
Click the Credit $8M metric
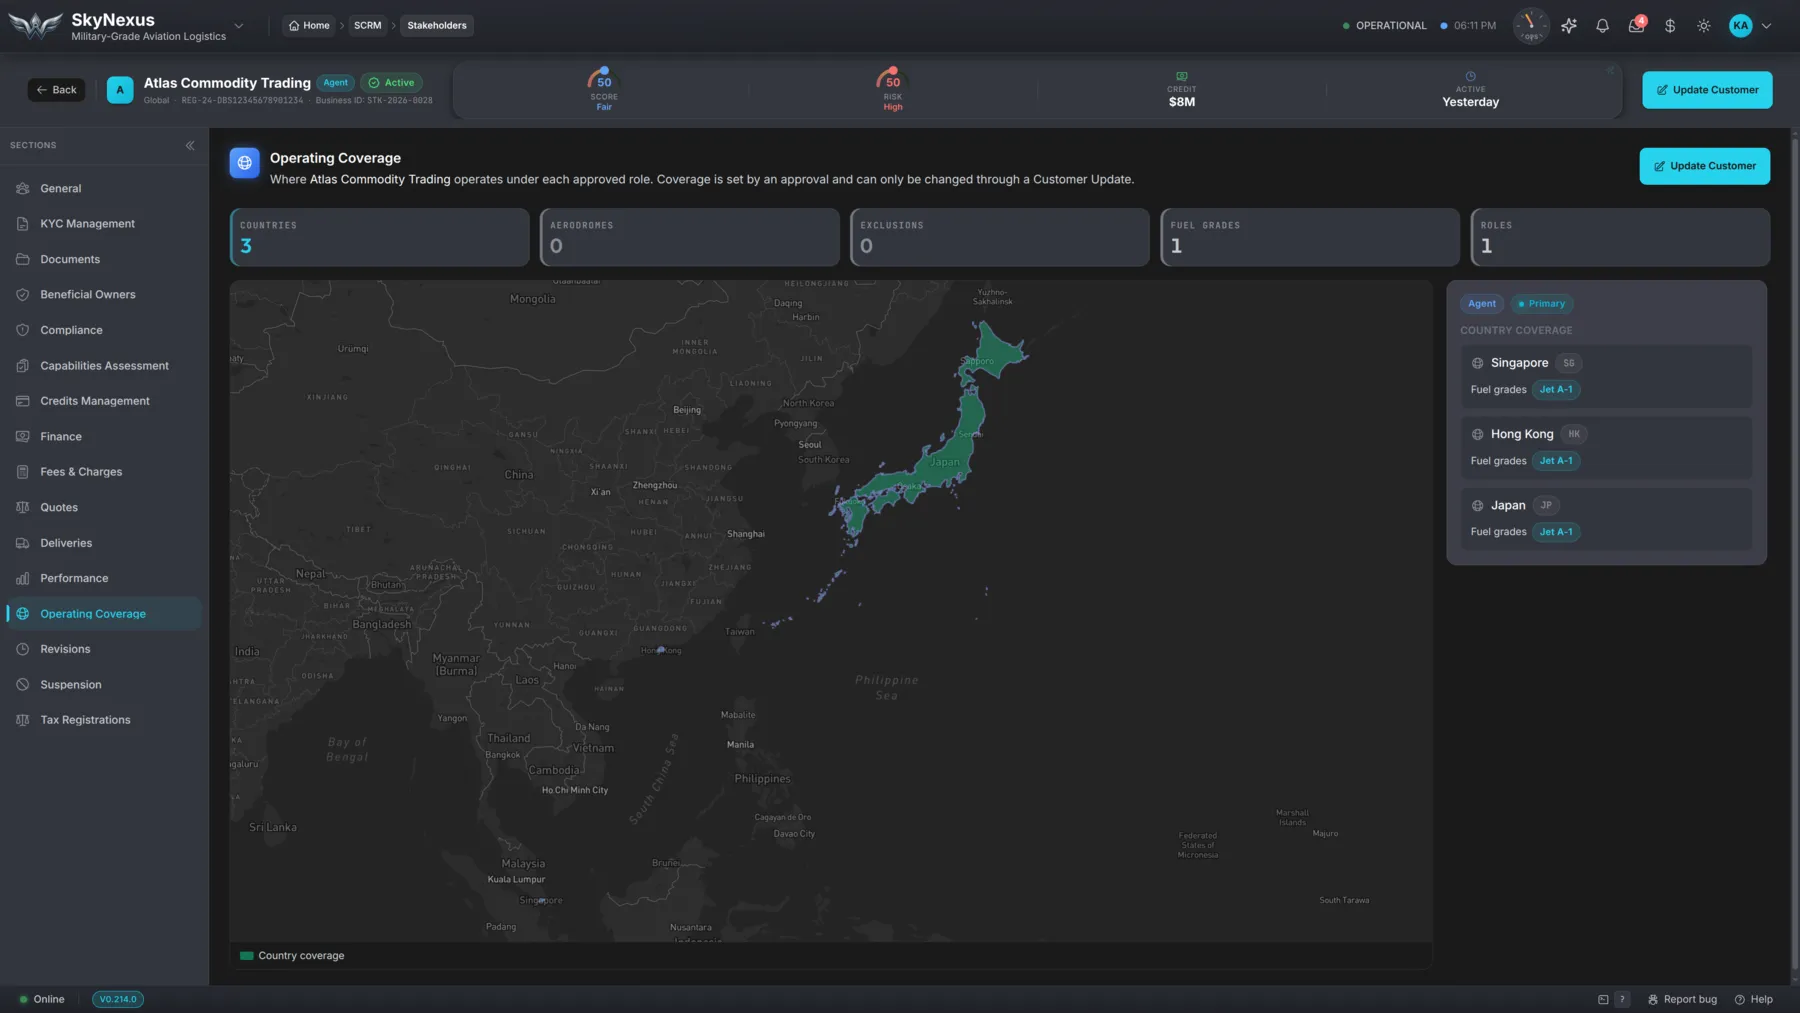pyautogui.click(x=1182, y=90)
